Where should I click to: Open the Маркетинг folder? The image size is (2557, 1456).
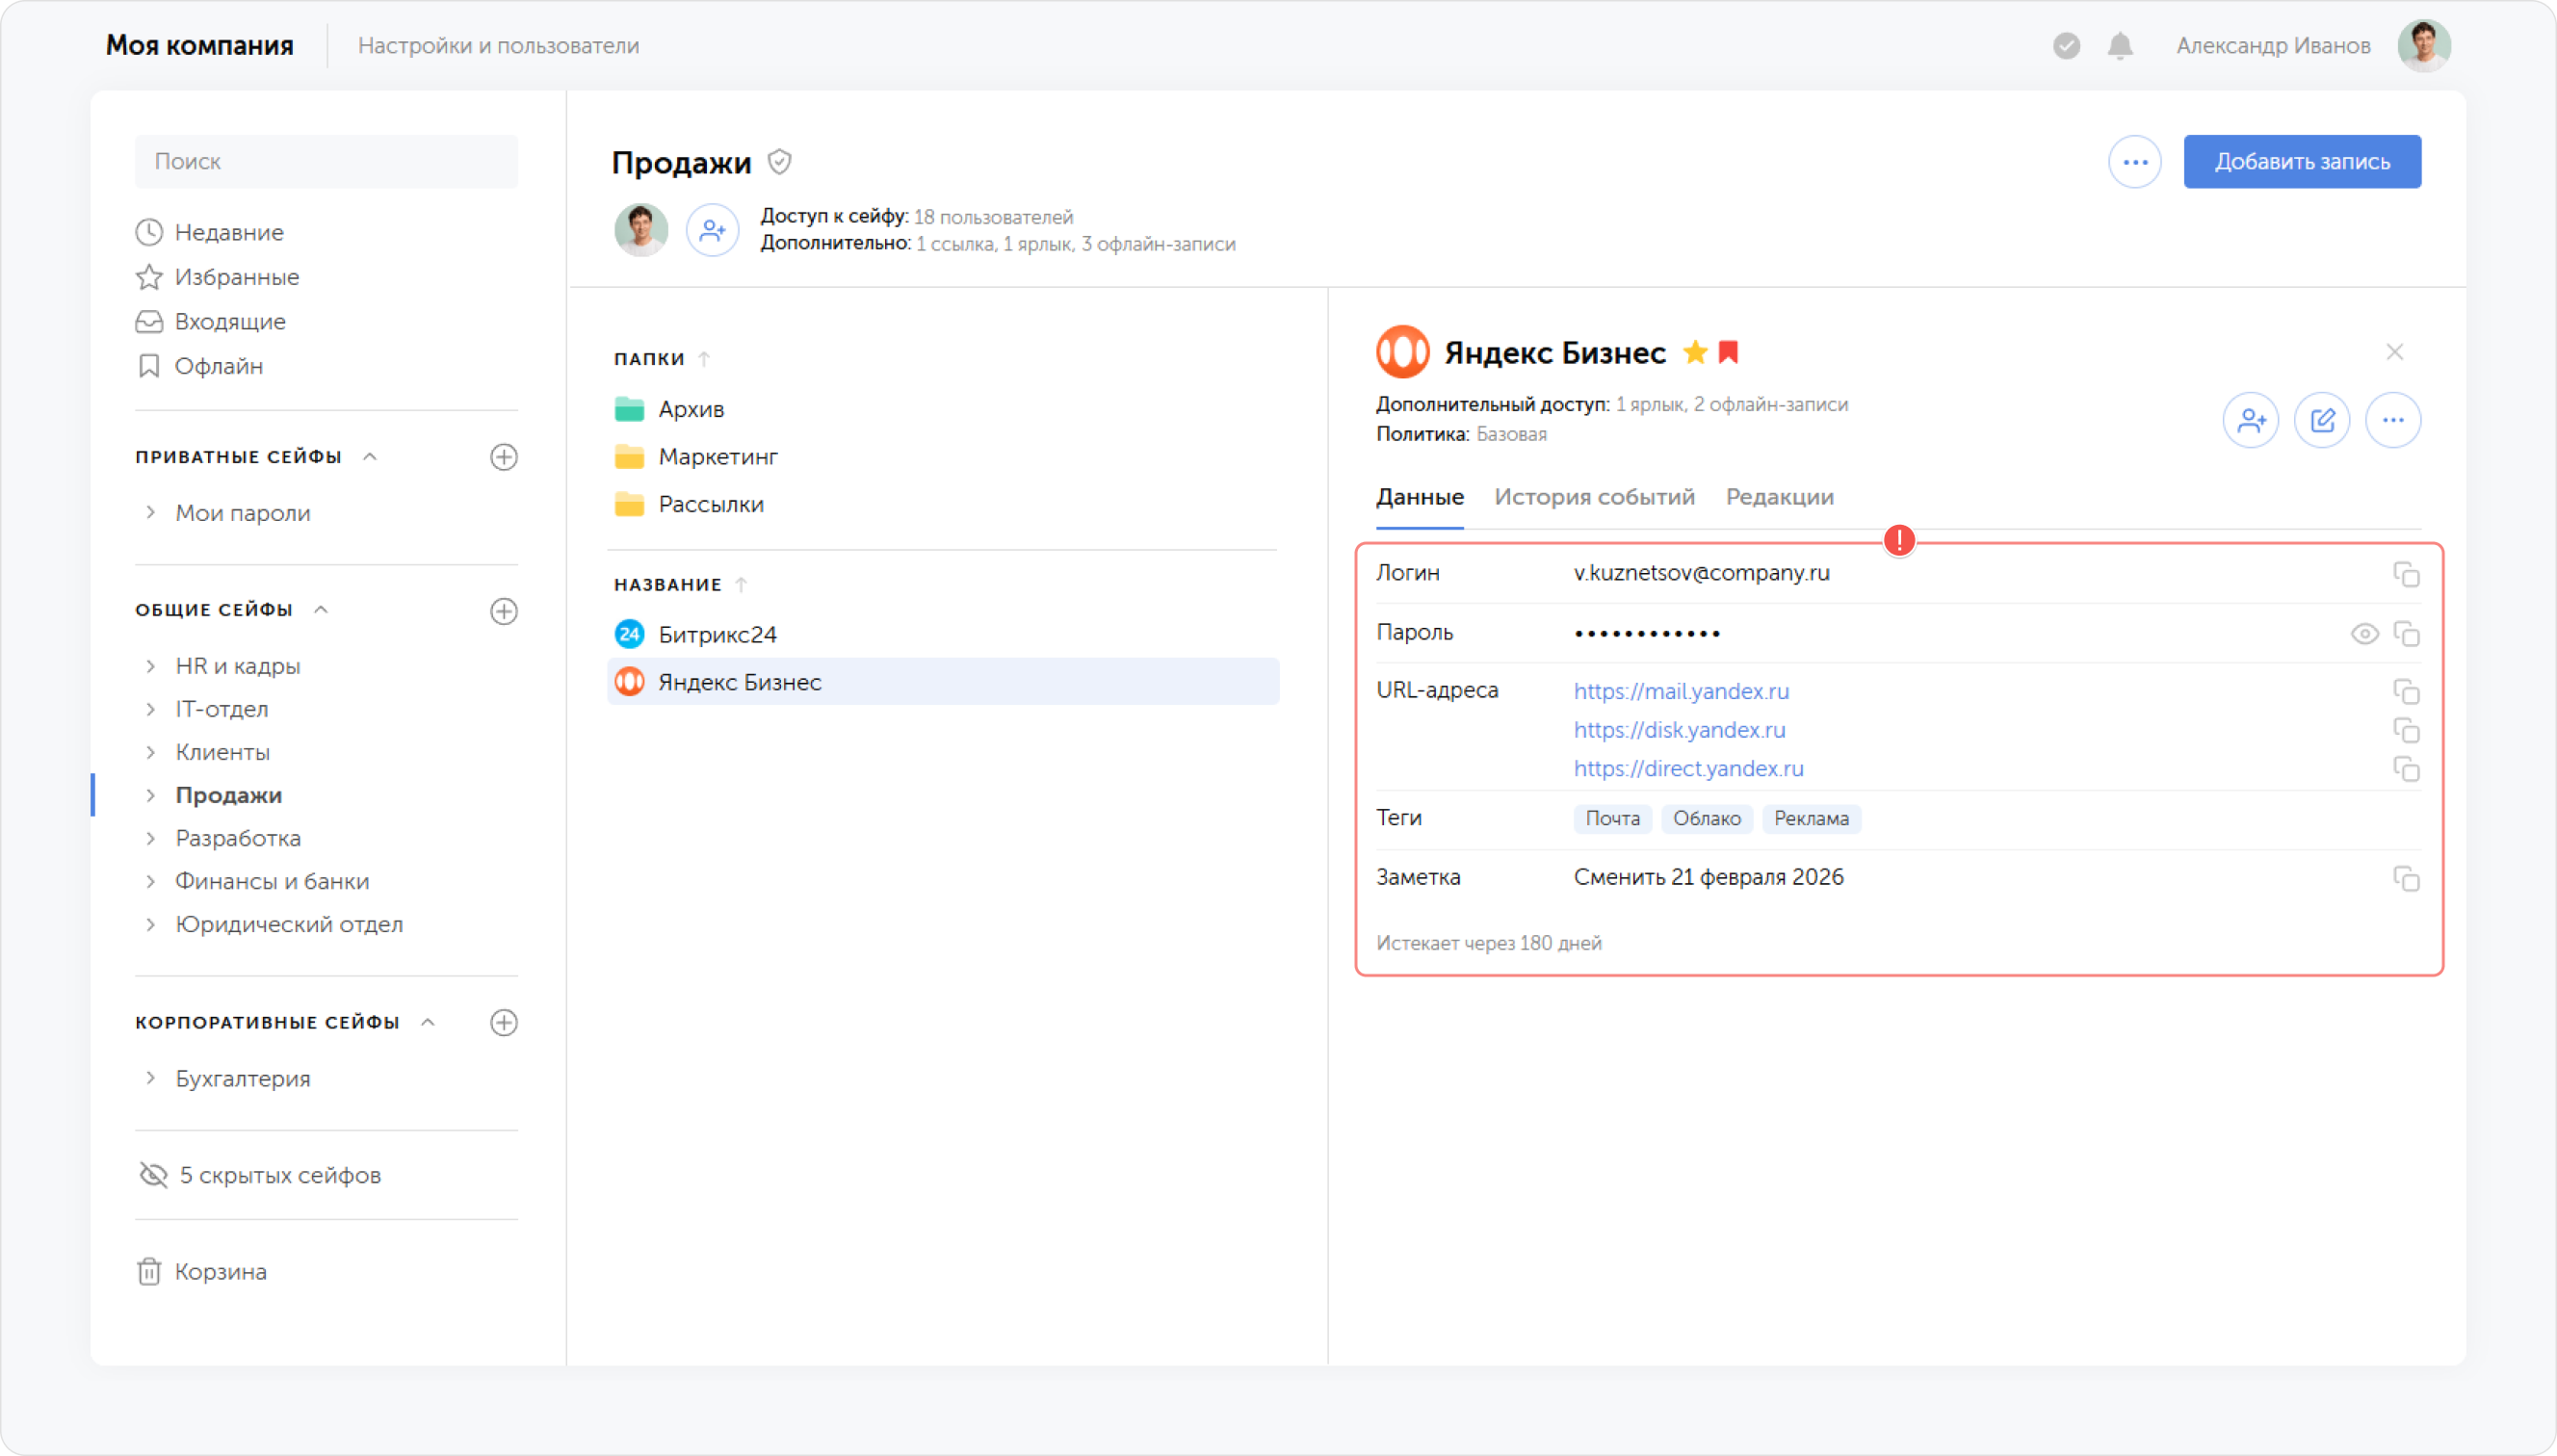tap(696, 457)
